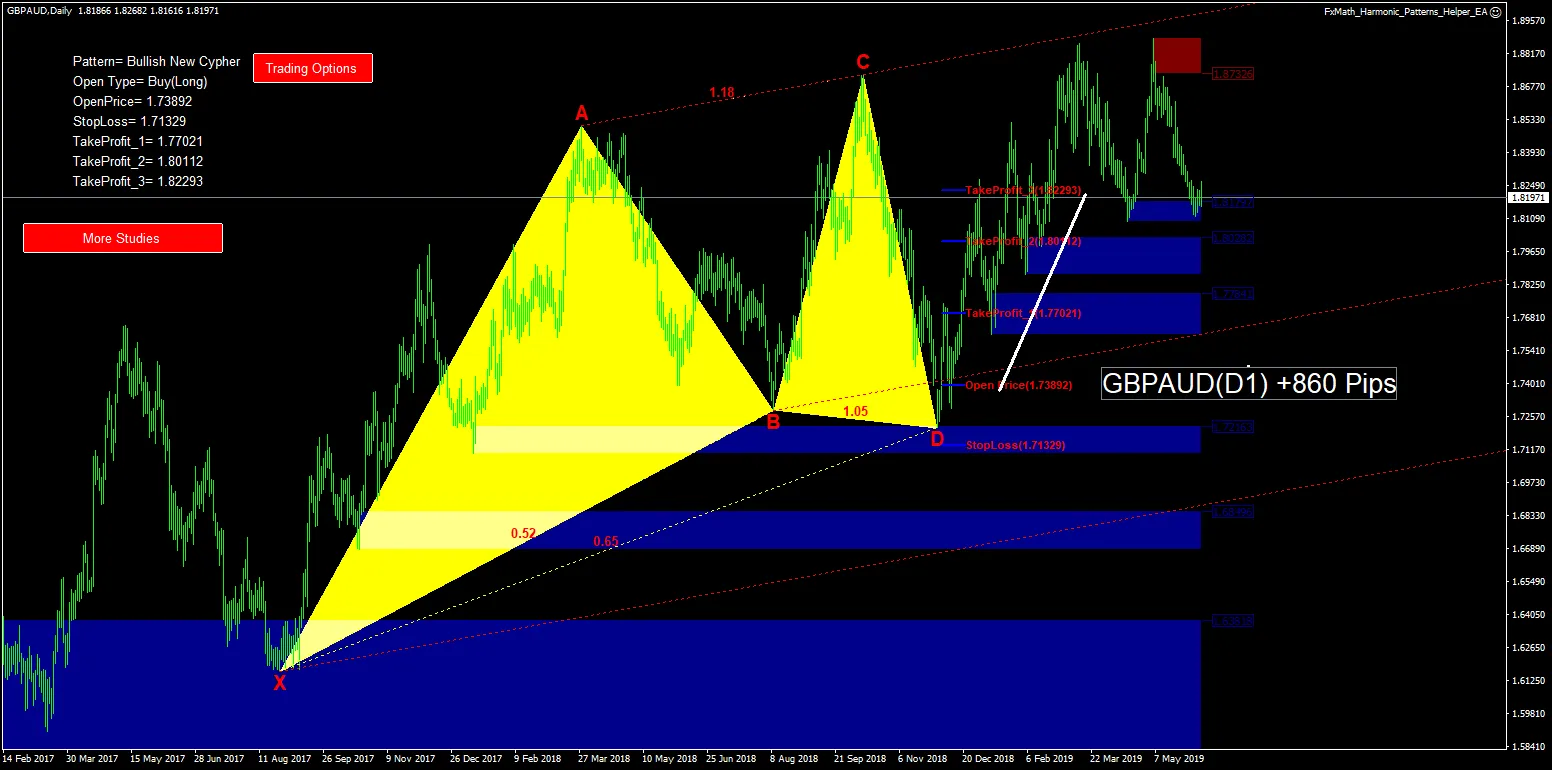Image resolution: width=1552 pixels, height=770 pixels.
Task: Click the 14 Feb 2017 date on time axis
Action: (x=28, y=759)
